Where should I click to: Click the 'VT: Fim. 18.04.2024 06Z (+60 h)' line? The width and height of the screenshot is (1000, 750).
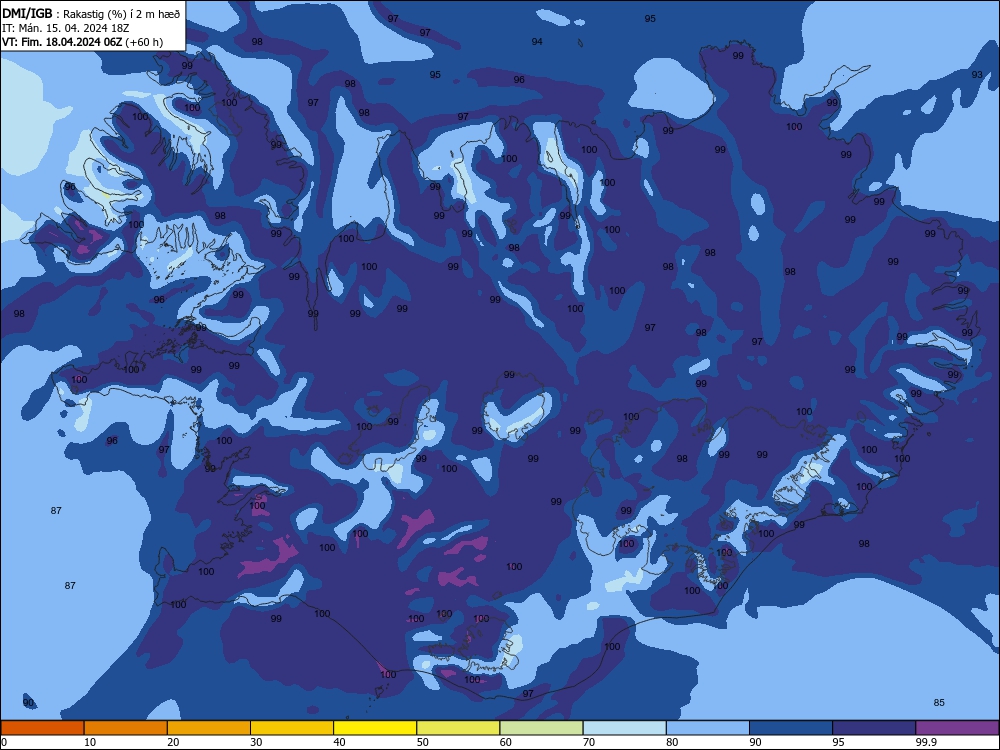[82, 42]
